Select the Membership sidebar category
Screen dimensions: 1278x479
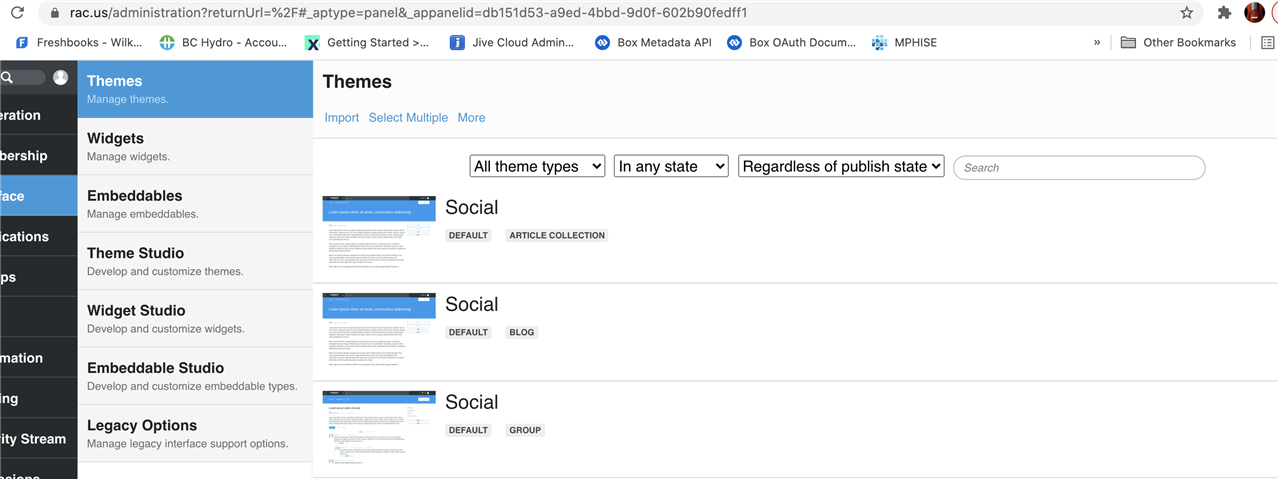point(38,155)
